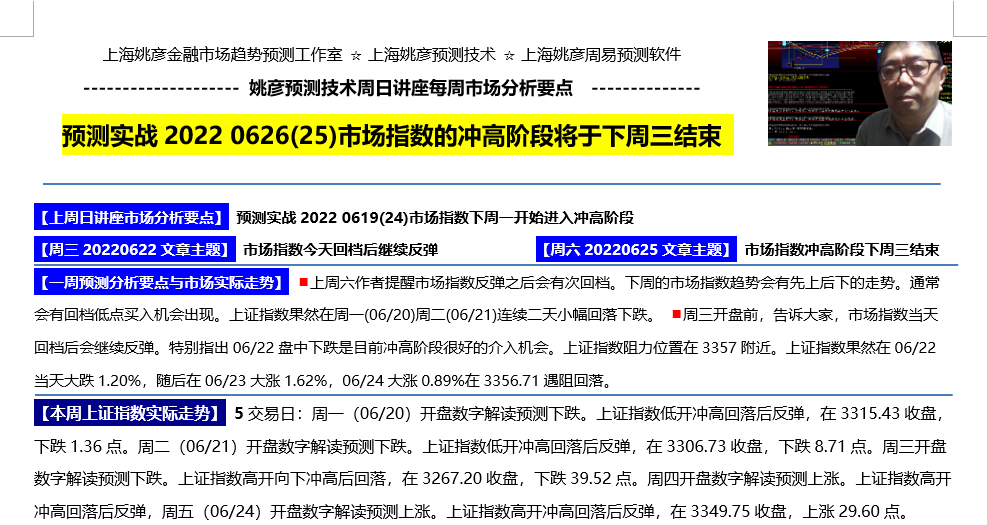The image size is (987, 525).
Task: Click blue label 【周三 20220622 文章主题】
Action: click(135, 250)
